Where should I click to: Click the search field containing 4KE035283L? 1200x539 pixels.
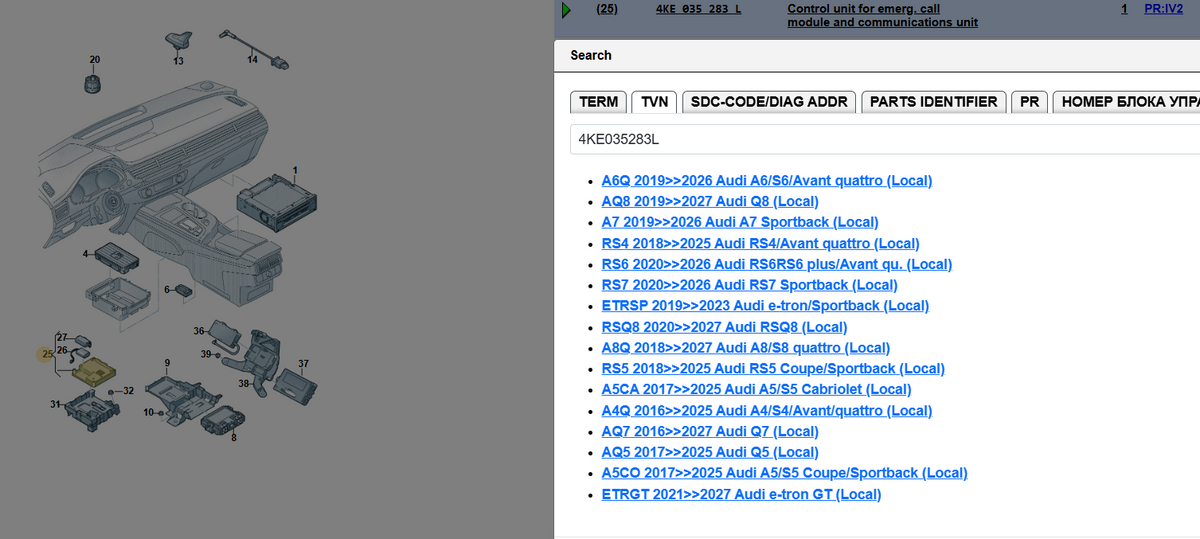[885, 140]
